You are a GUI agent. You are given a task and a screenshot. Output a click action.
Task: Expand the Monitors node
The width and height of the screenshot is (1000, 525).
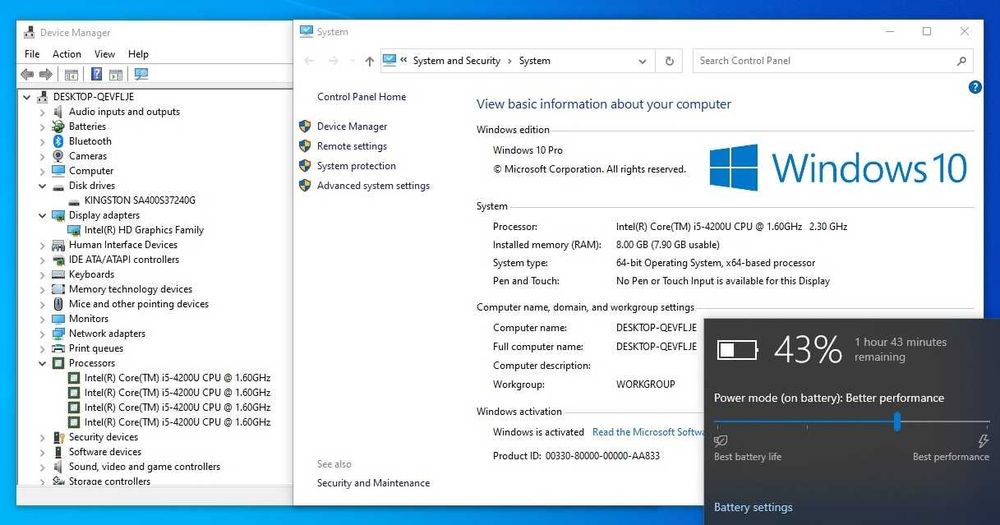(x=42, y=319)
